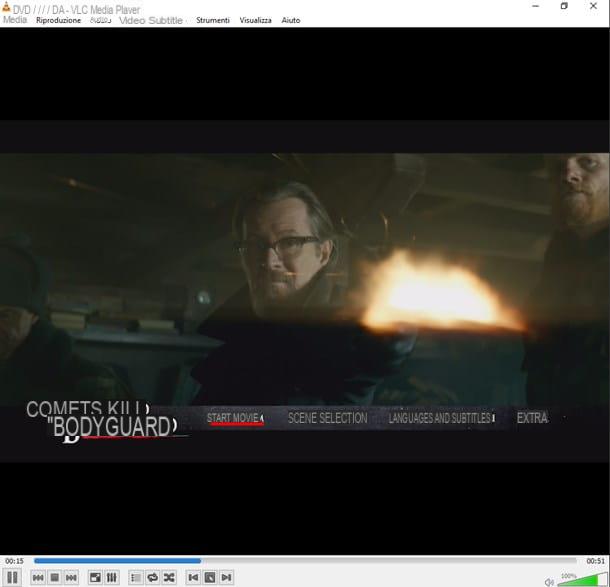The height and width of the screenshot is (587, 610).
Task: Open LANGUAGES AND SUBTITLES in DVD menu
Action: pyautogui.click(x=442, y=418)
